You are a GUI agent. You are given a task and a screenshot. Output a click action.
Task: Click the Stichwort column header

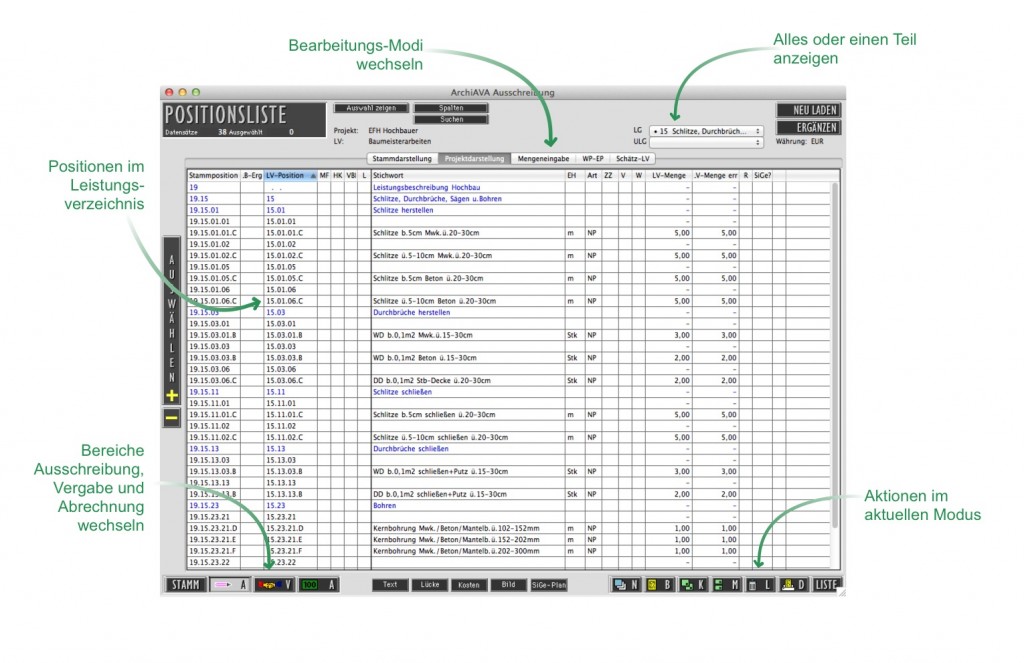[x=468, y=176]
